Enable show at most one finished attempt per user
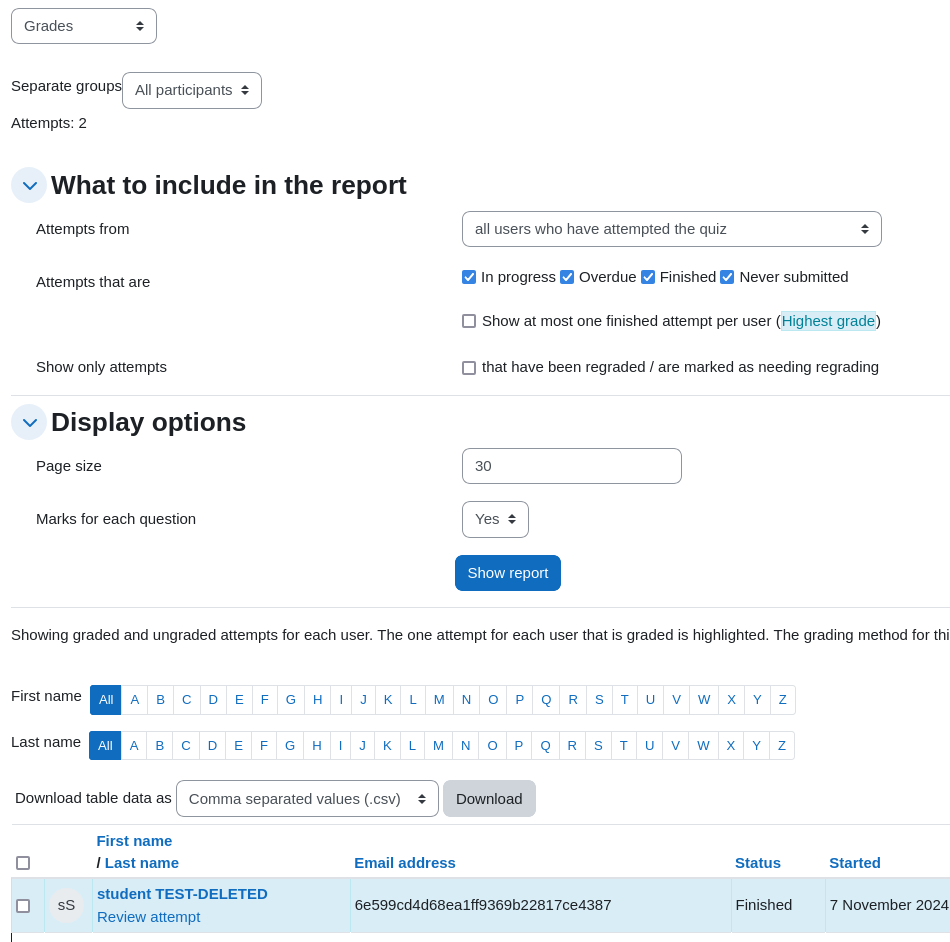 [469, 321]
